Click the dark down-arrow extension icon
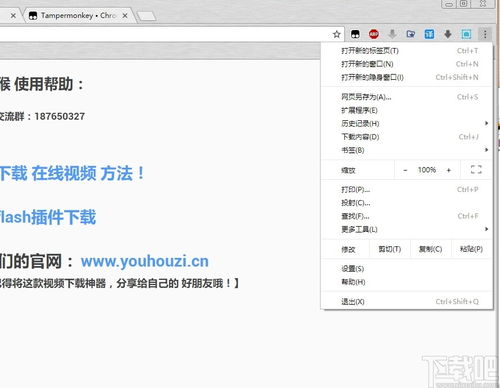 448,34
